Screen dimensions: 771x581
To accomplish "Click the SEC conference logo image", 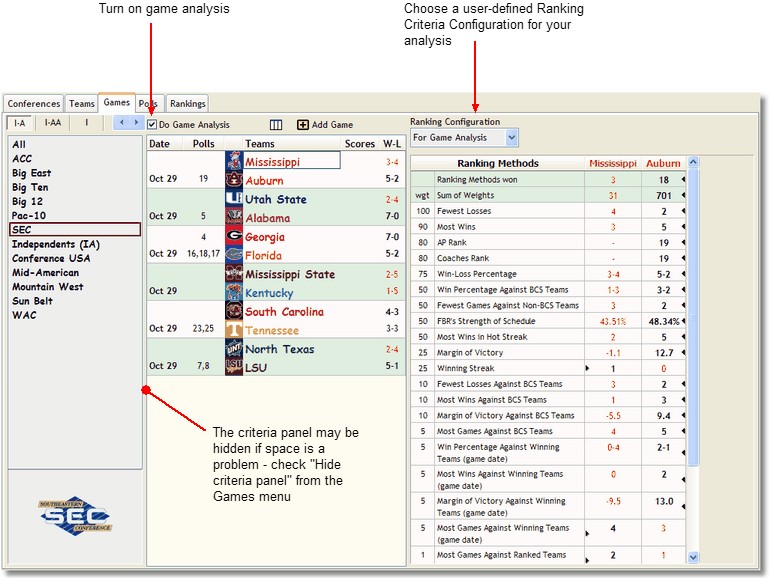I will [x=76, y=516].
